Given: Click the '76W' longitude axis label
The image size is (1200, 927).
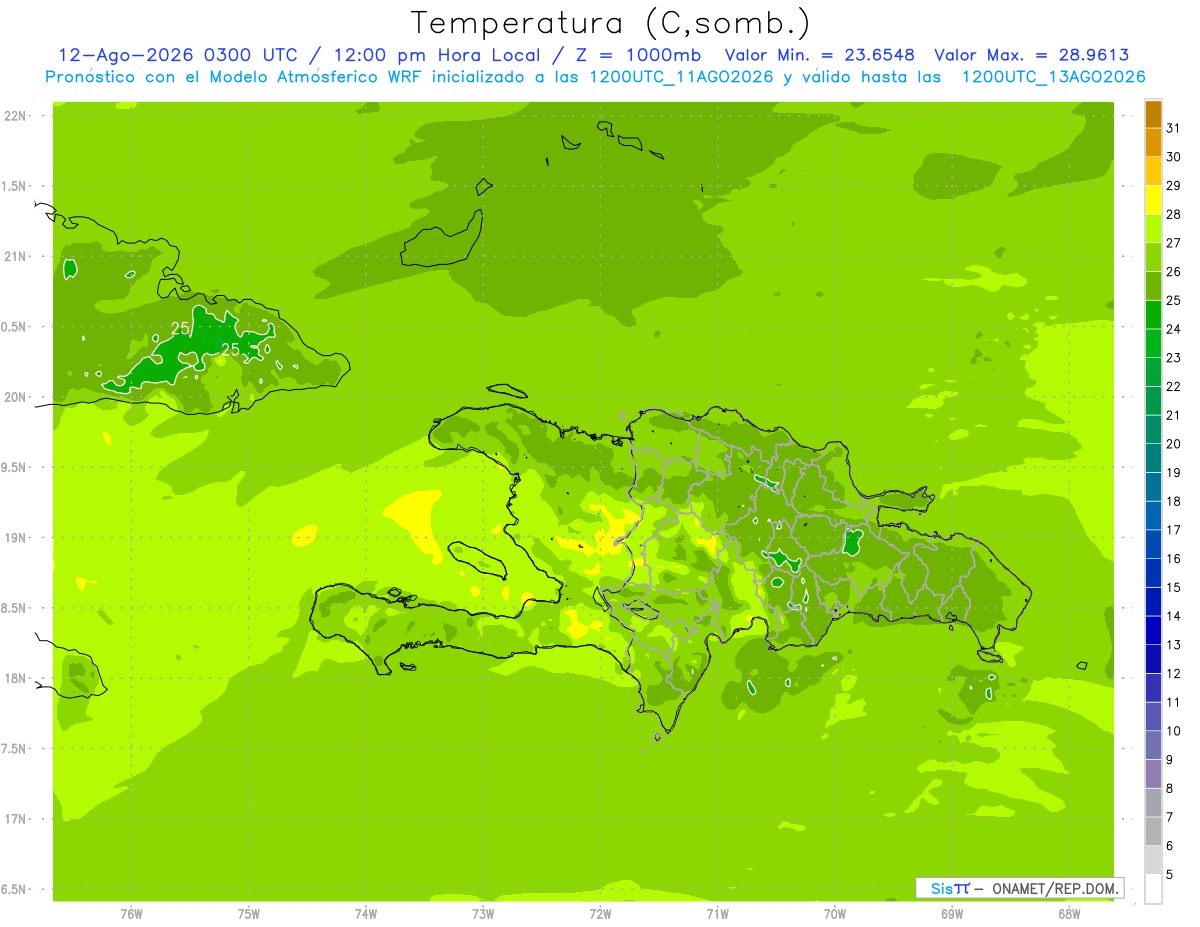Looking at the screenshot, I should (x=131, y=914).
